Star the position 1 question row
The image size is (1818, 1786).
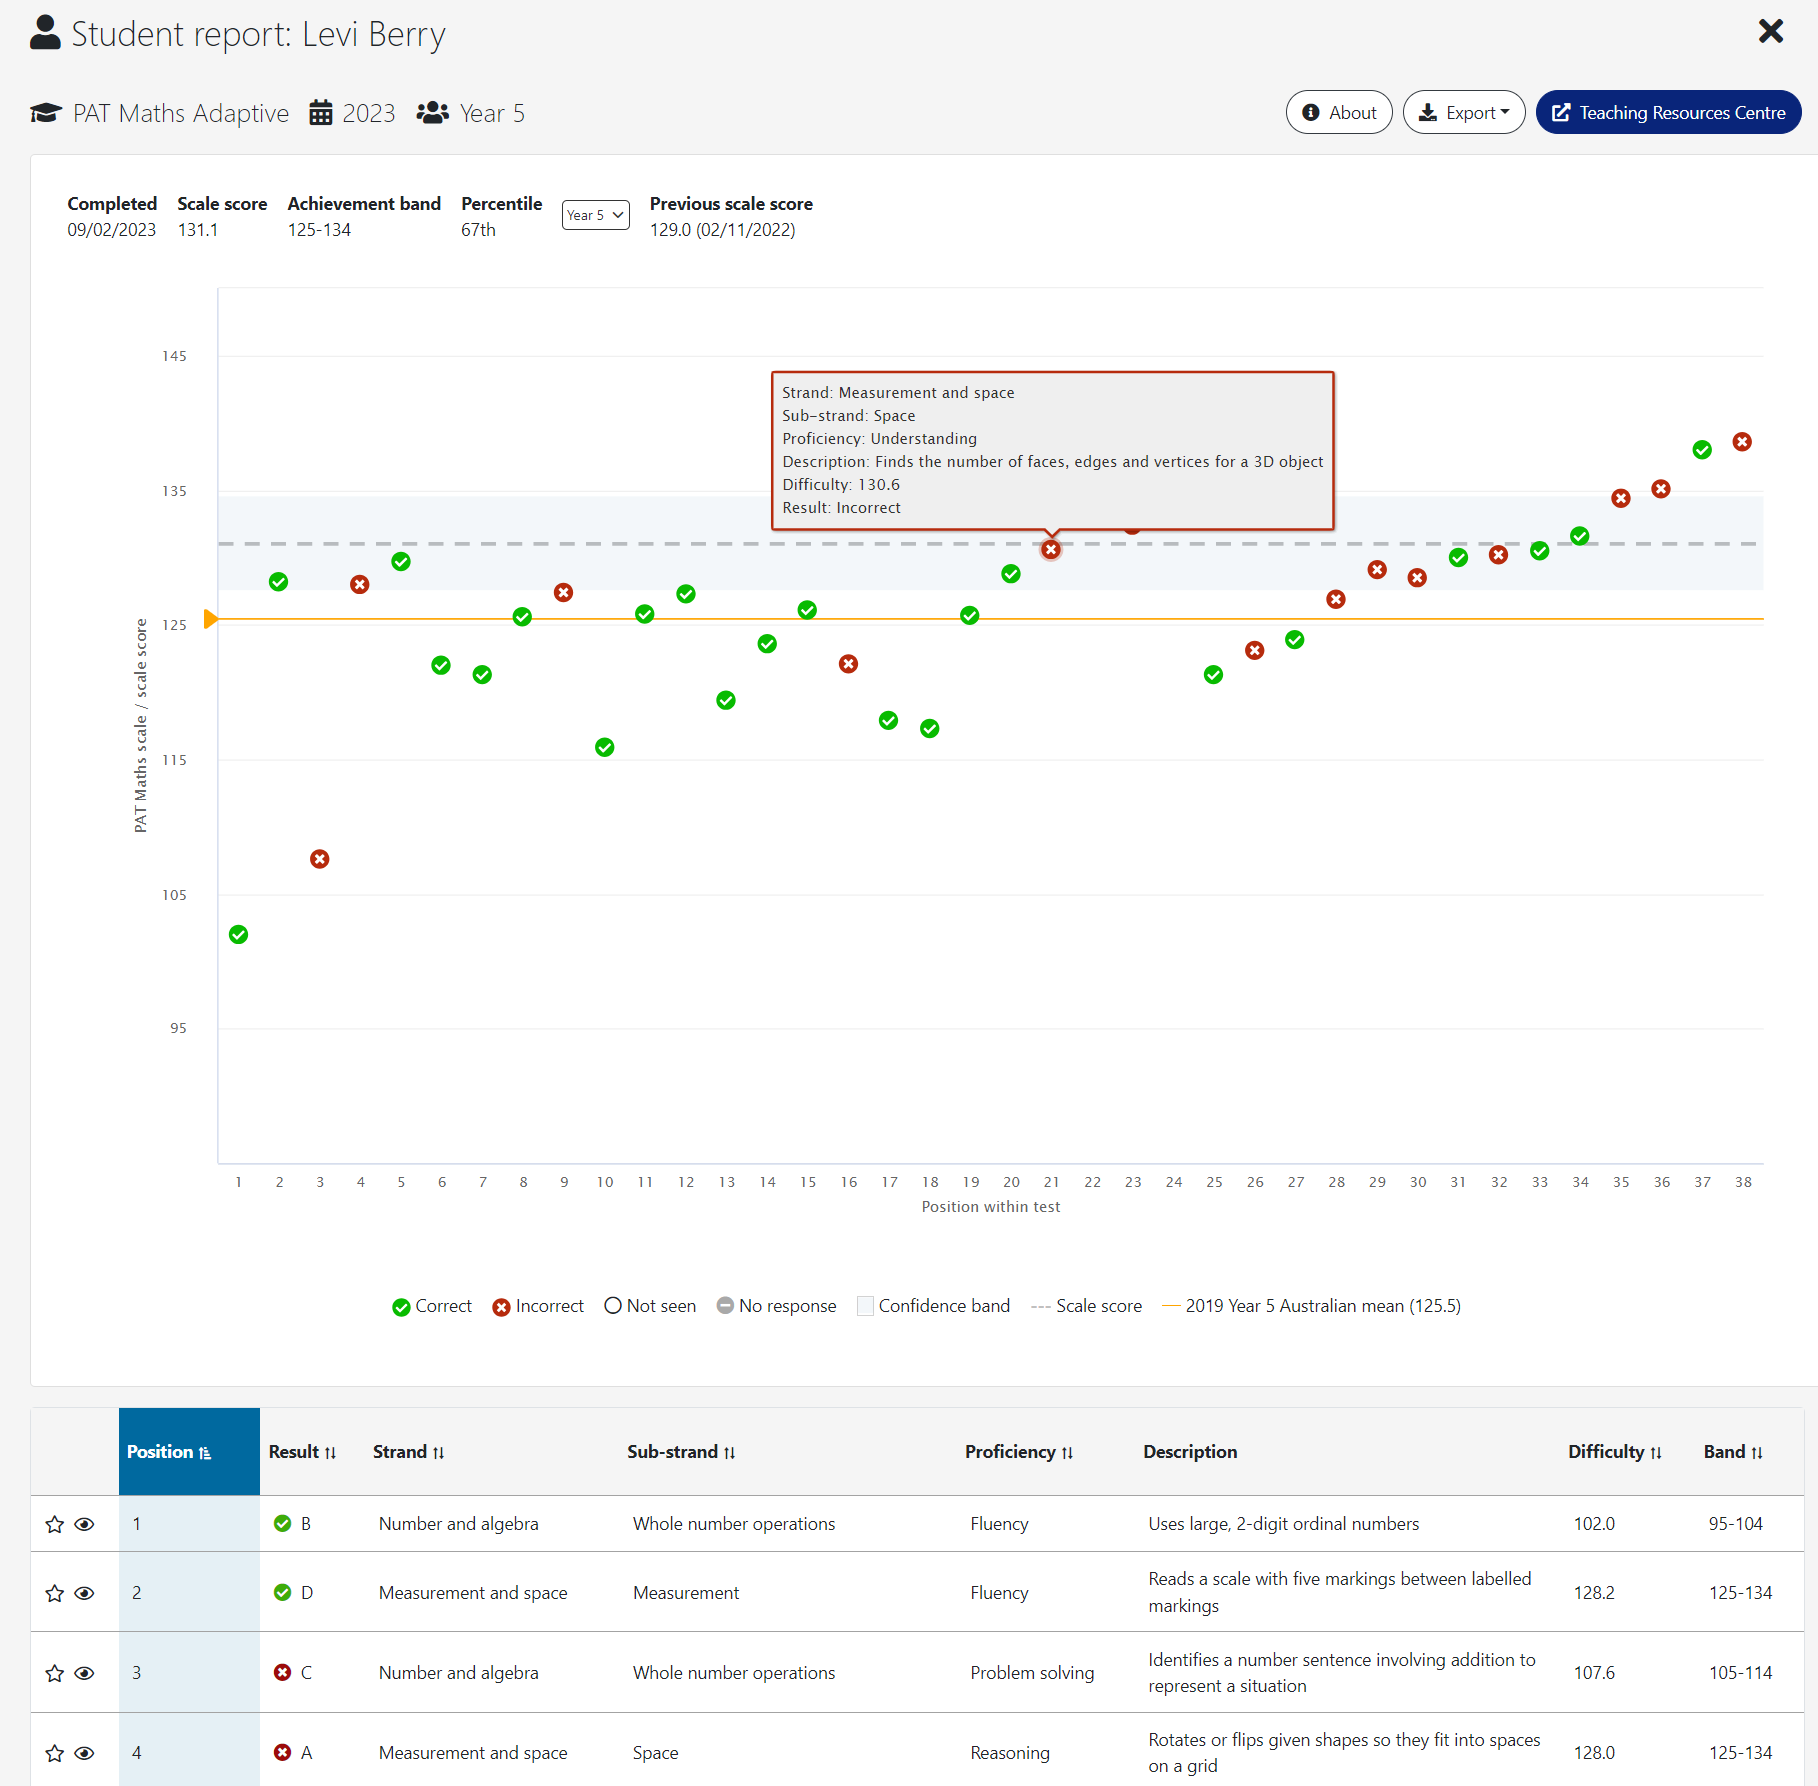tap(55, 1524)
